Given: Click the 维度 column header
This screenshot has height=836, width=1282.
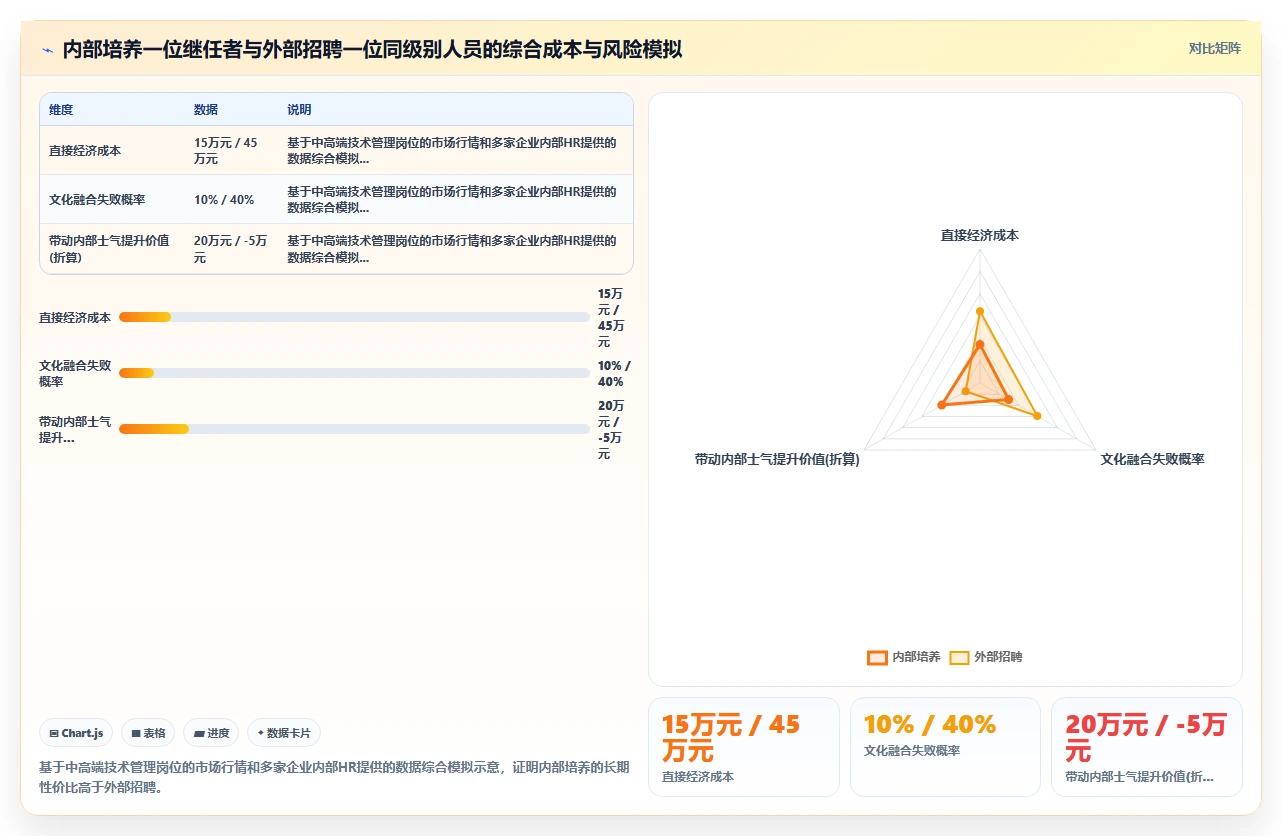Looking at the screenshot, I should click(x=61, y=110).
